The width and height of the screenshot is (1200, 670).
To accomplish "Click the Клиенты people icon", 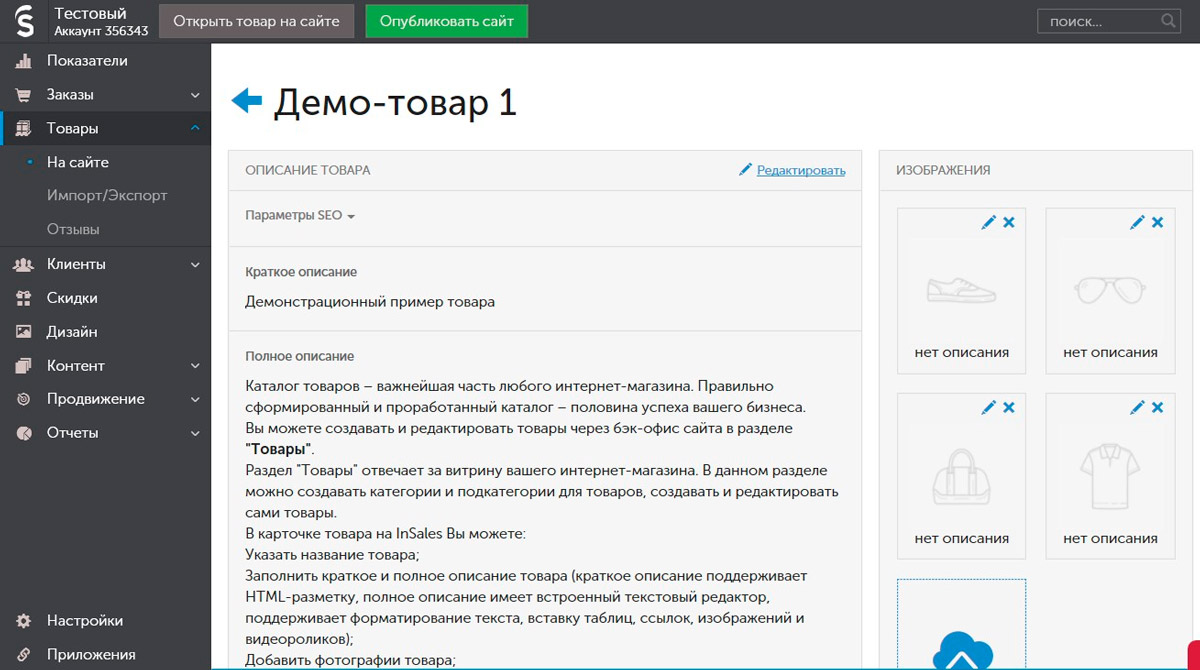I will pyautogui.click(x=24, y=265).
